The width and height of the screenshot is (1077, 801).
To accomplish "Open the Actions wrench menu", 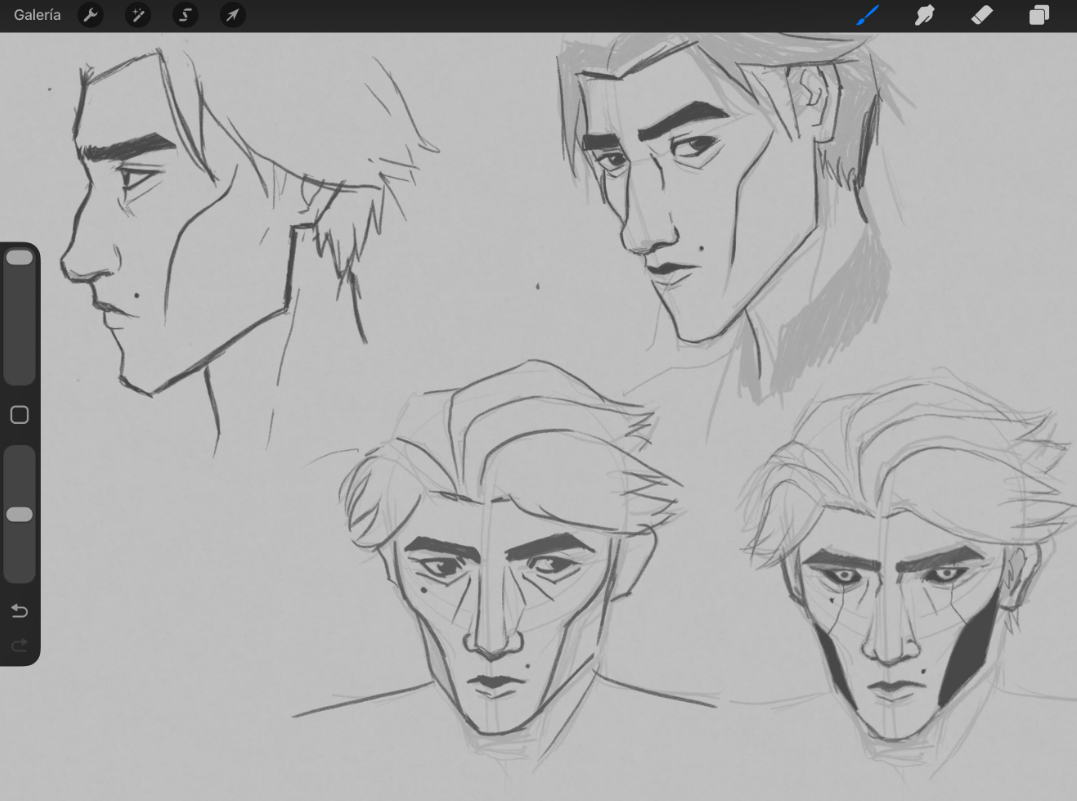I will [90, 15].
